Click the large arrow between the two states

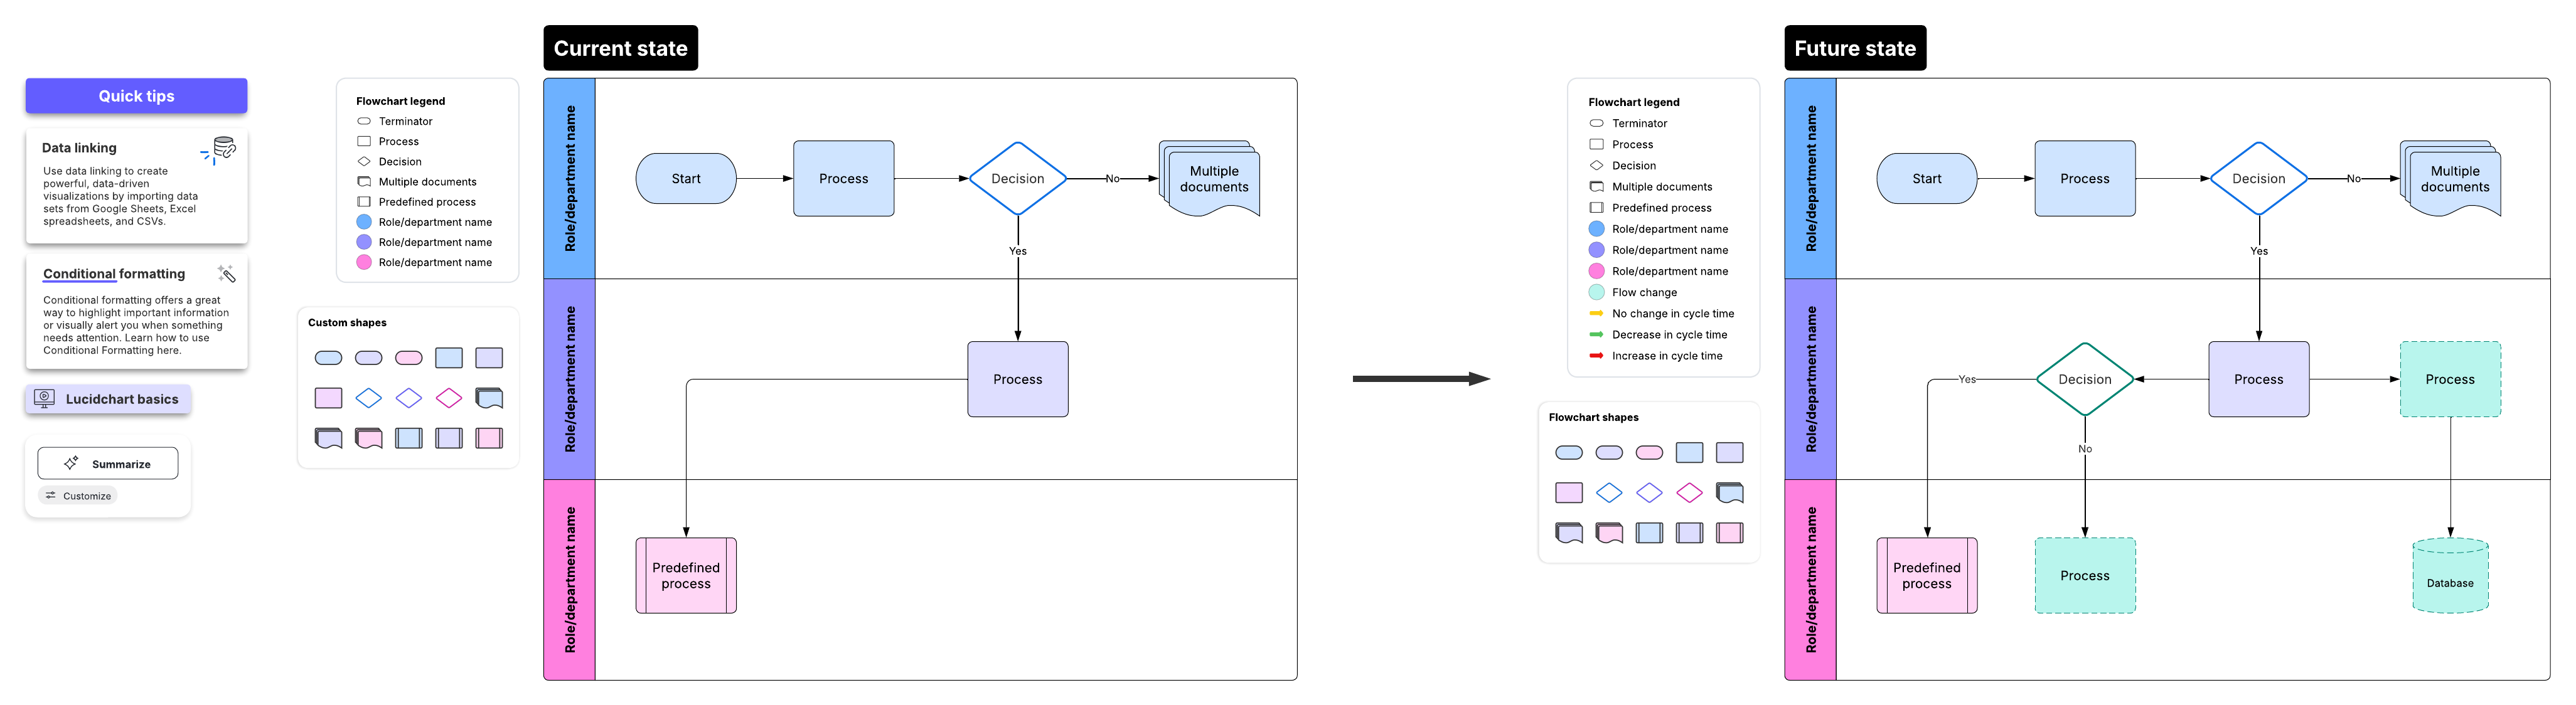[1420, 379]
